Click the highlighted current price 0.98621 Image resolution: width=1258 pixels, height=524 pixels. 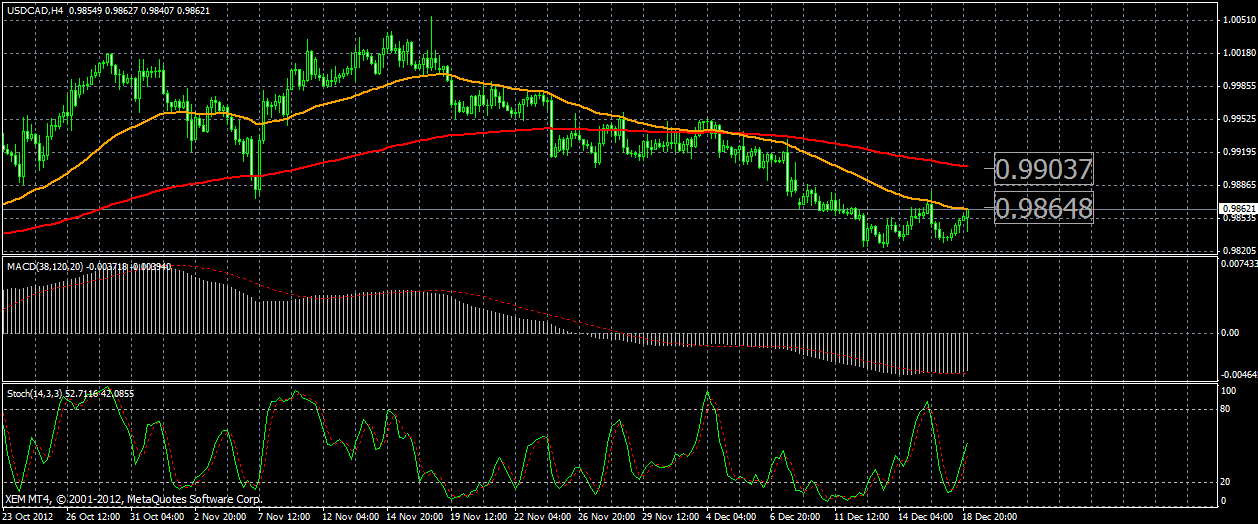[x=1237, y=209]
